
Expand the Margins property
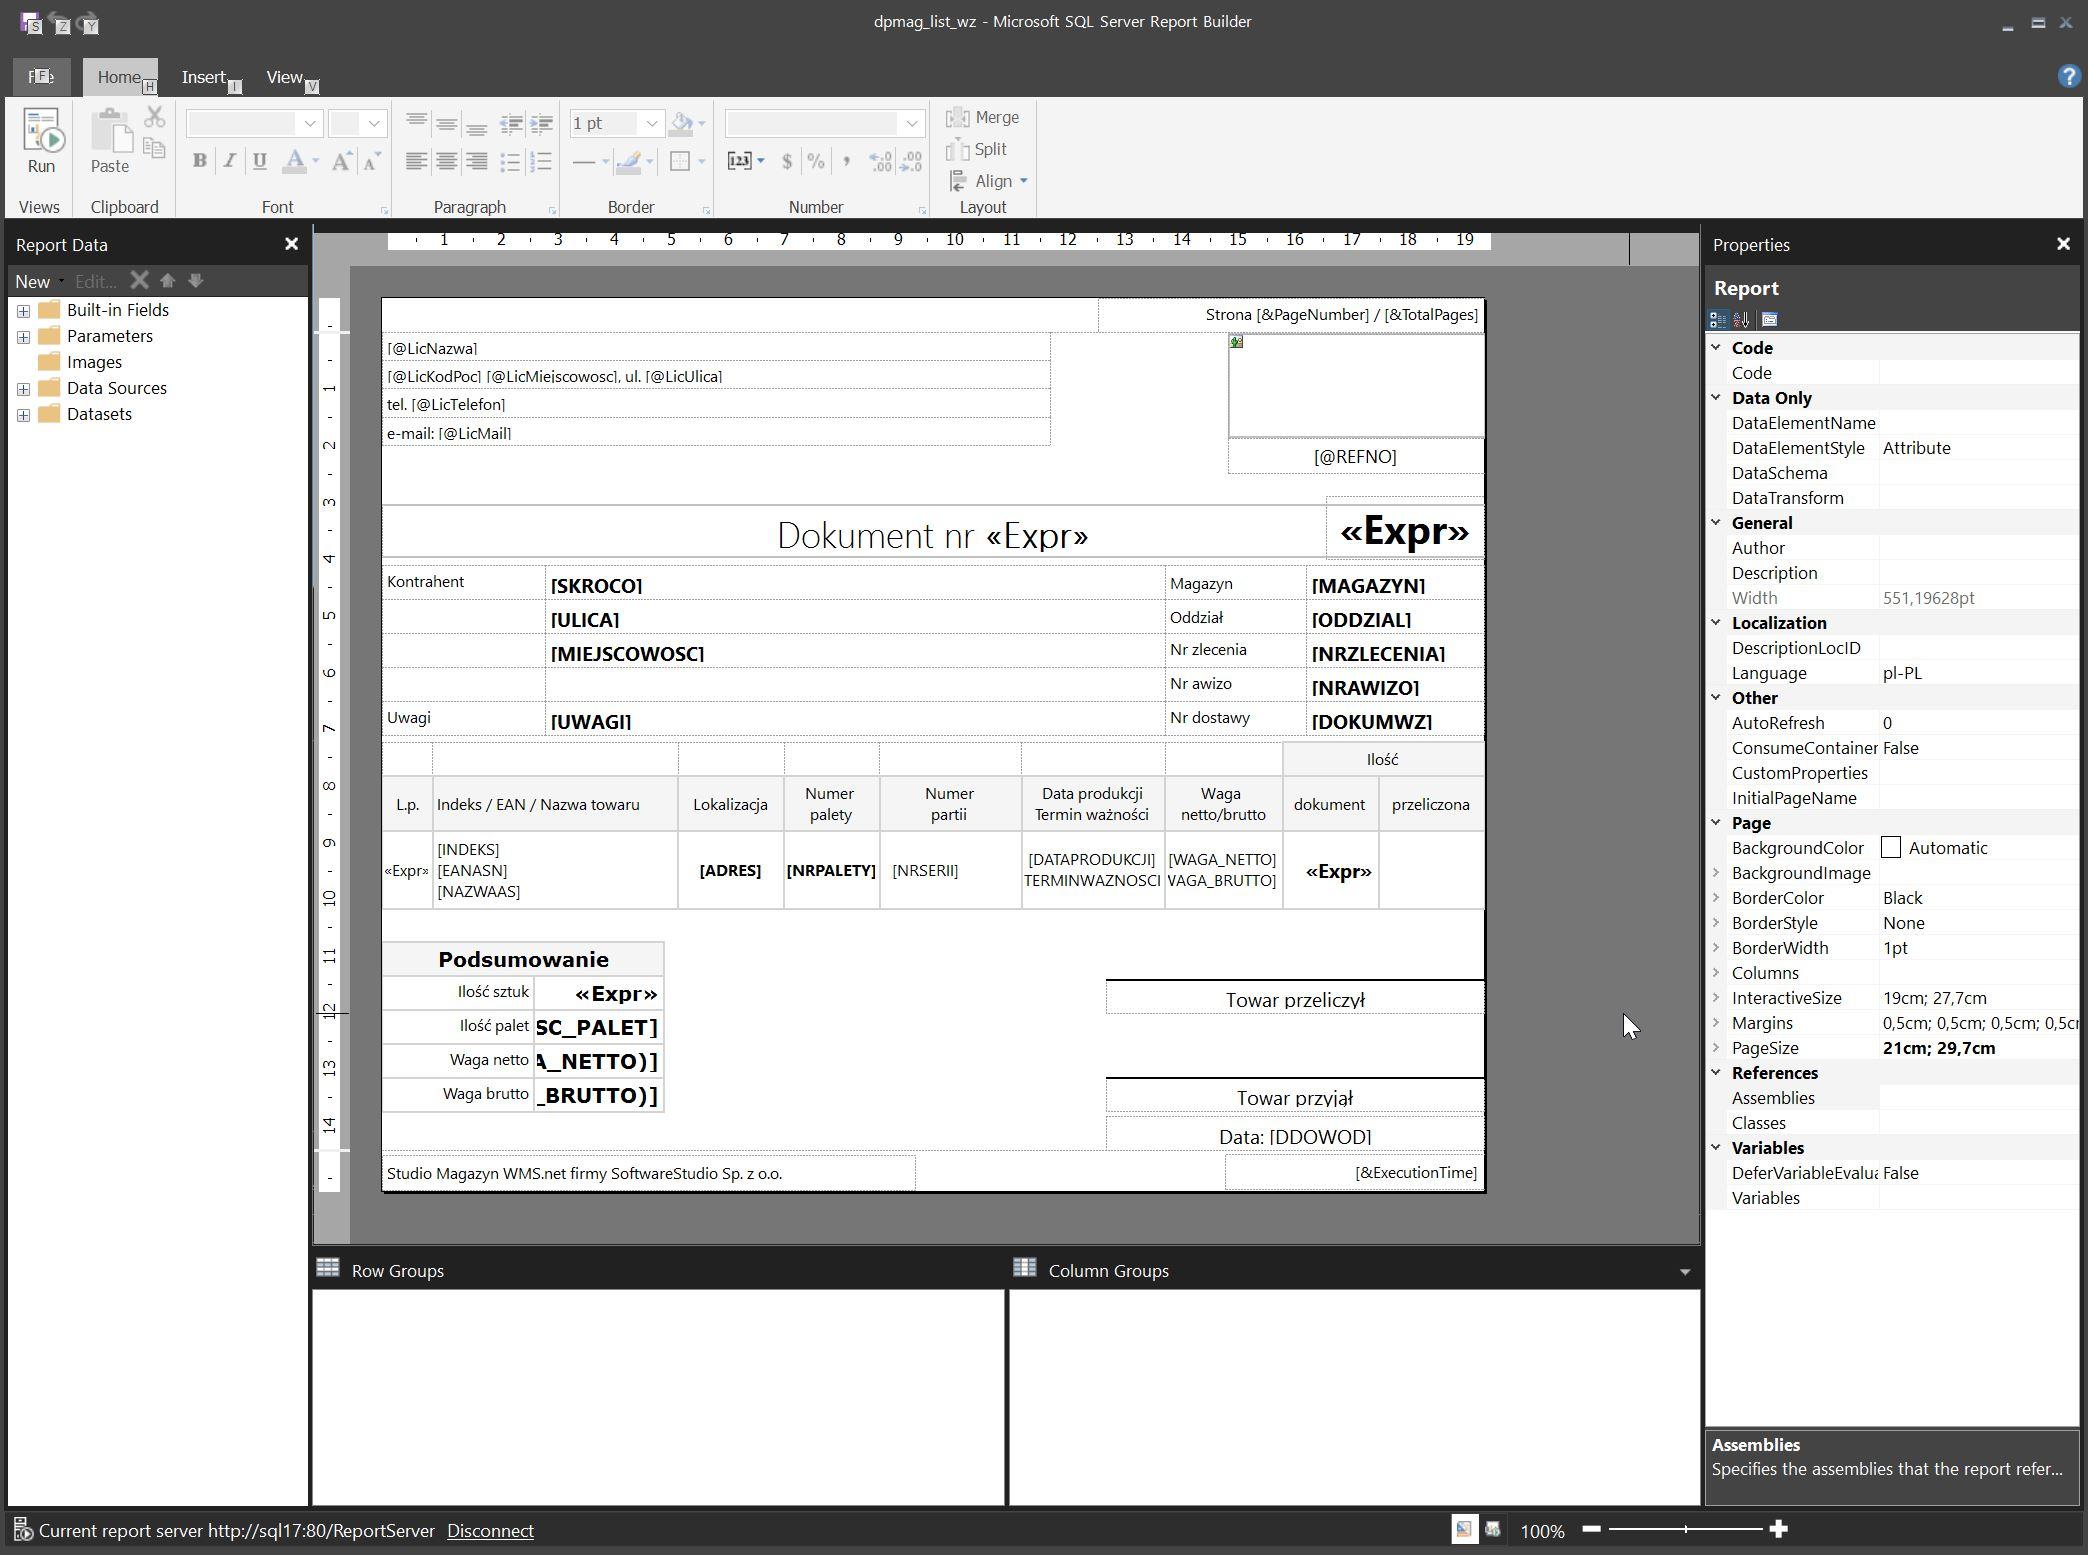(1716, 1022)
